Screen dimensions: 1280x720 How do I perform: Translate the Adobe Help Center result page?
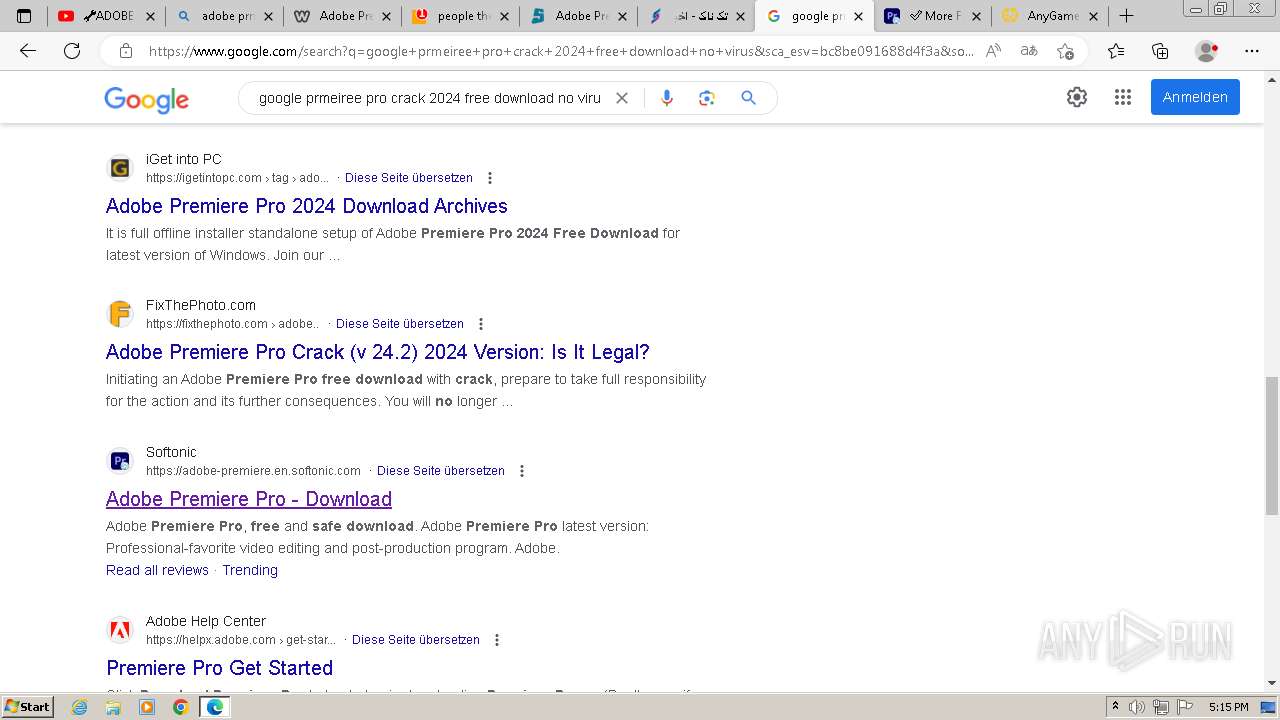(416, 640)
